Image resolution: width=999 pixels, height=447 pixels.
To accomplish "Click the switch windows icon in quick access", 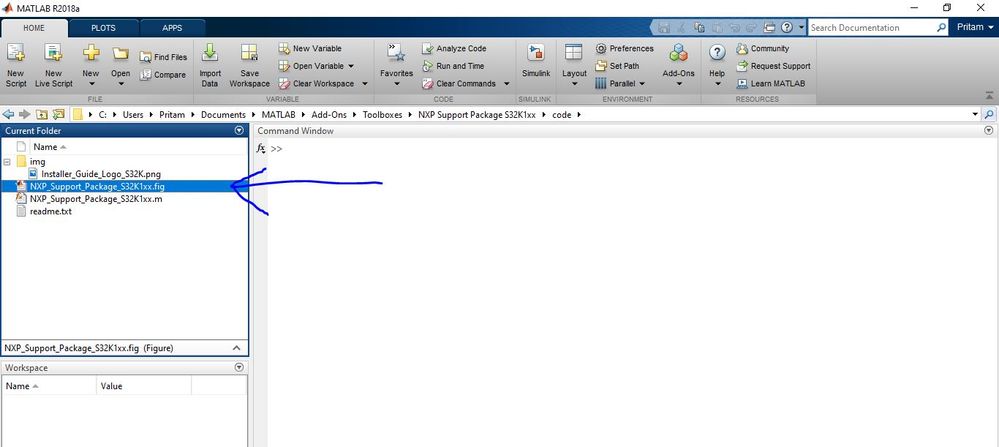I will coord(769,27).
